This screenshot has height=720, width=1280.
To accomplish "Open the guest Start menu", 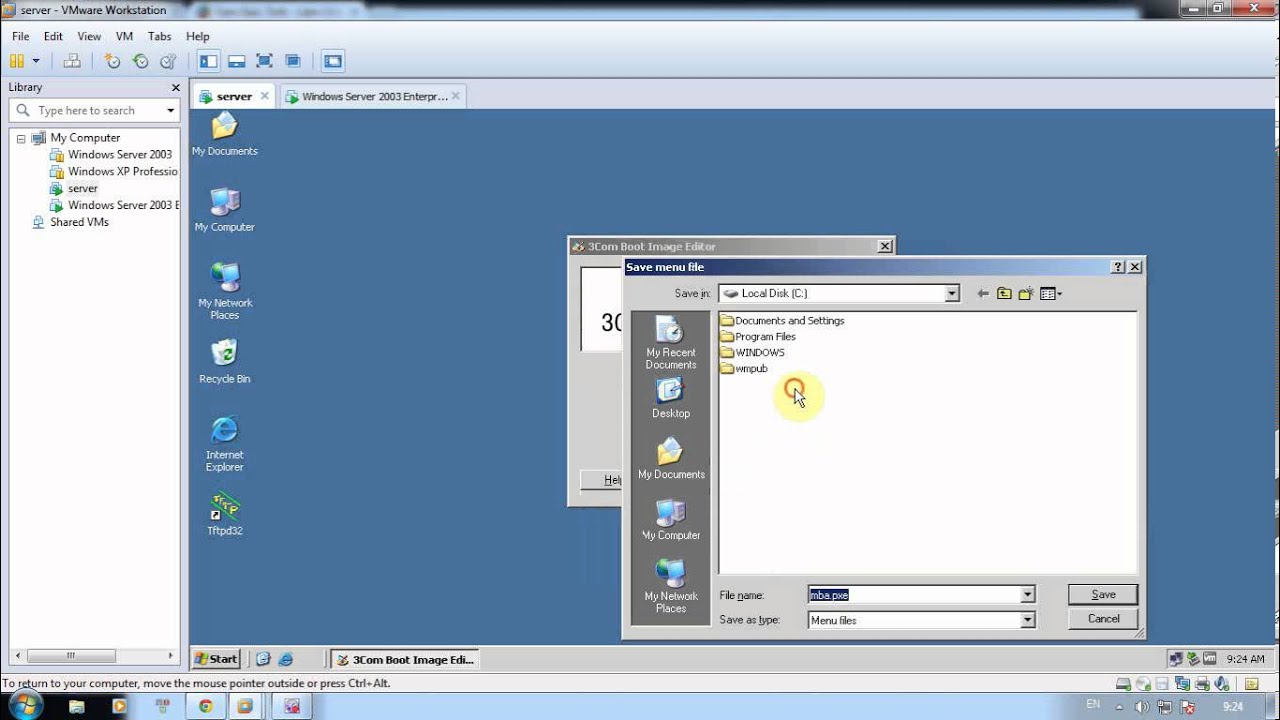I will 217,659.
